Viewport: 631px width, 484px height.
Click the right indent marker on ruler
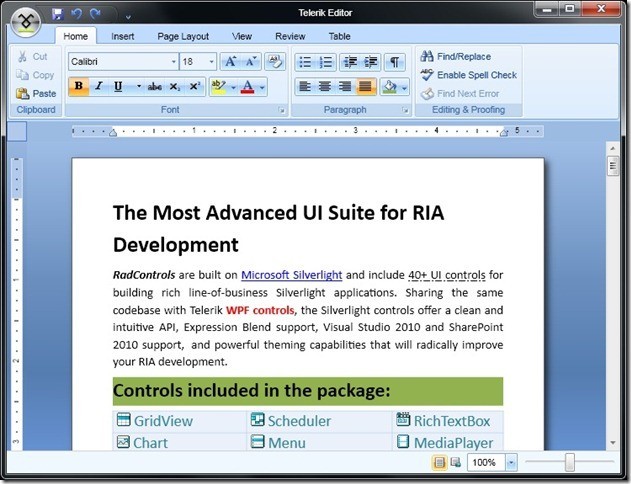[504, 132]
